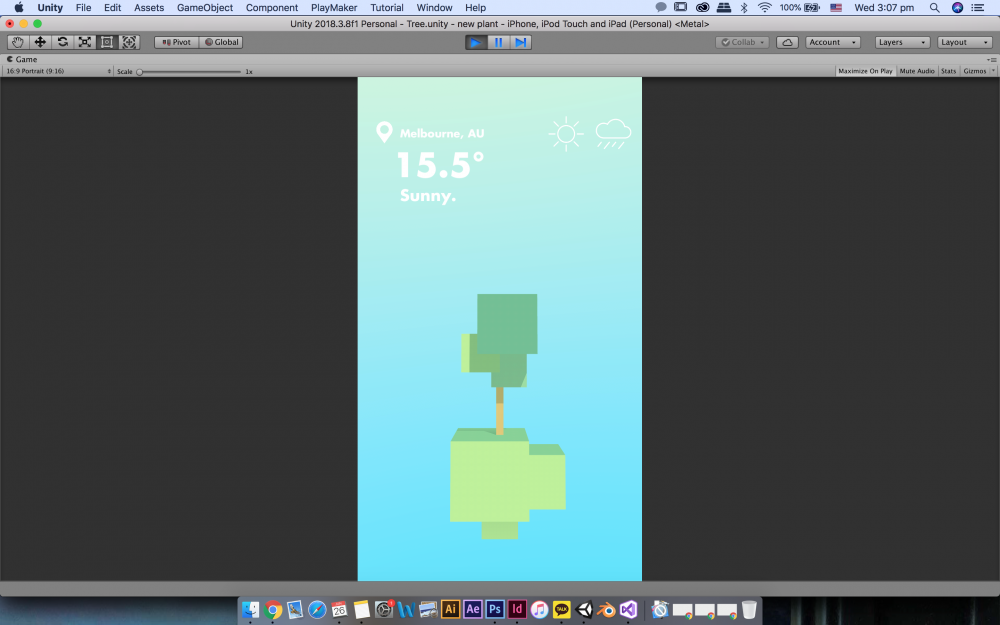The image size is (1000, 625).
Task: Open the Layers dropdown
Action: click(902, 42)
